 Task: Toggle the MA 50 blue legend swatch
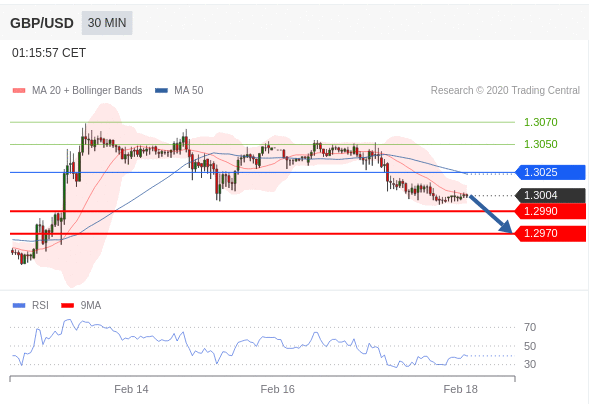coord(161,91)
